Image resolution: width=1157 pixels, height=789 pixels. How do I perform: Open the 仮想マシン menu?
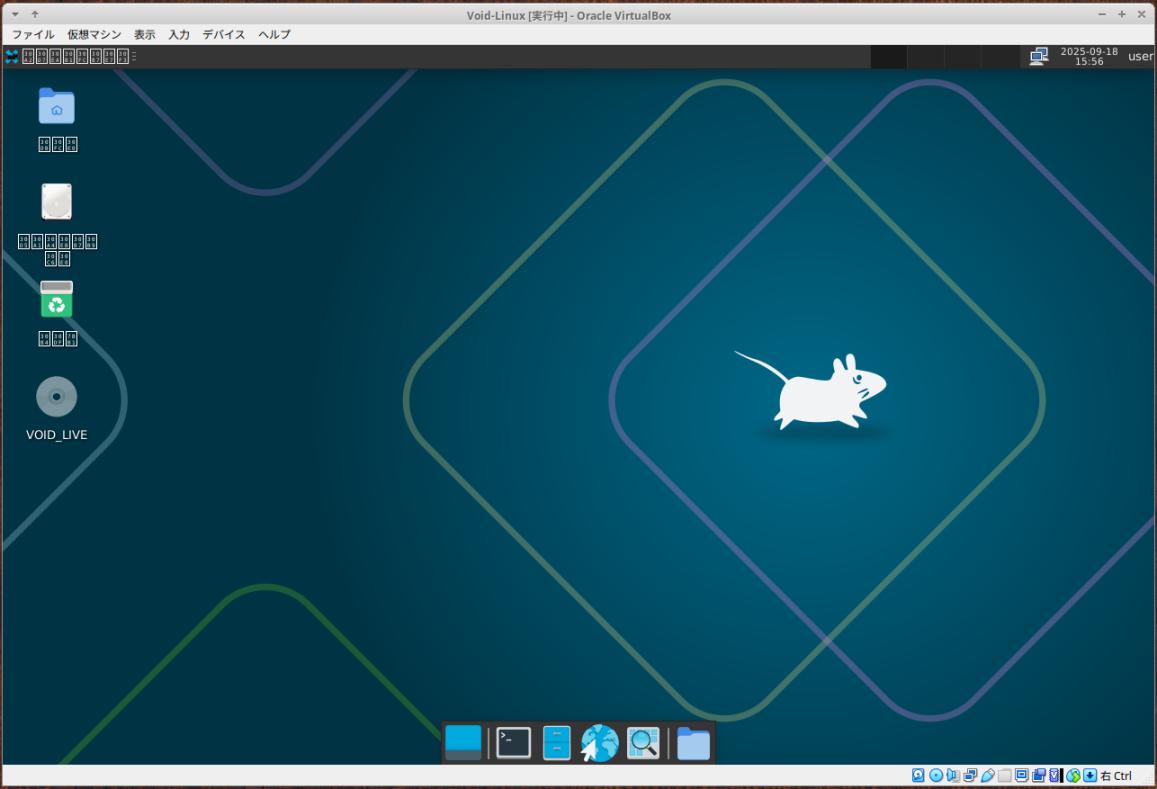point(94,35)
